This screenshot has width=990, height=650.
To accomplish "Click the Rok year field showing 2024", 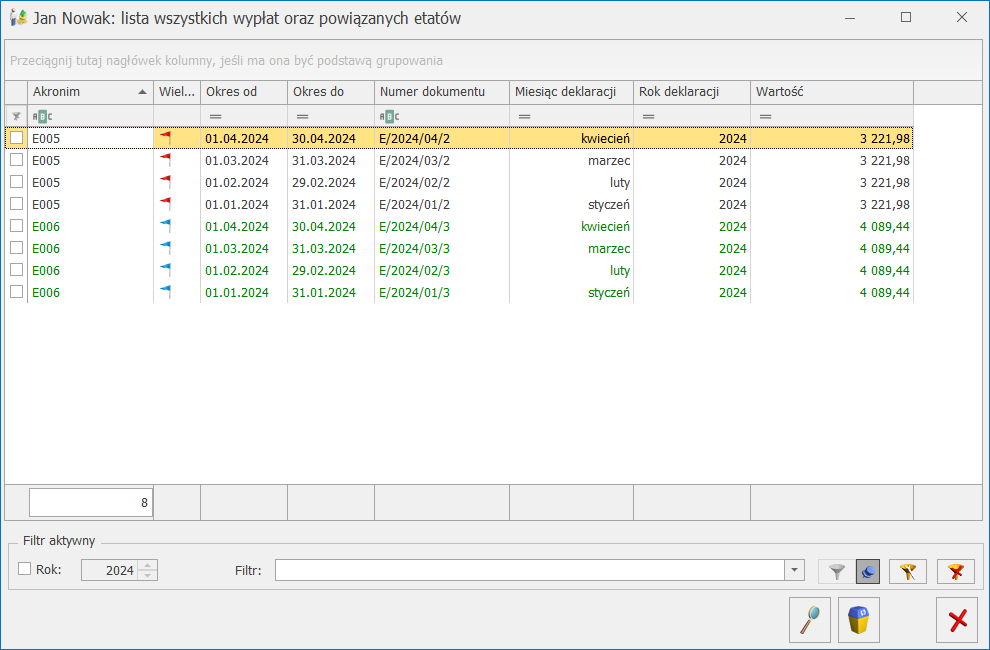I will point(110,570).
